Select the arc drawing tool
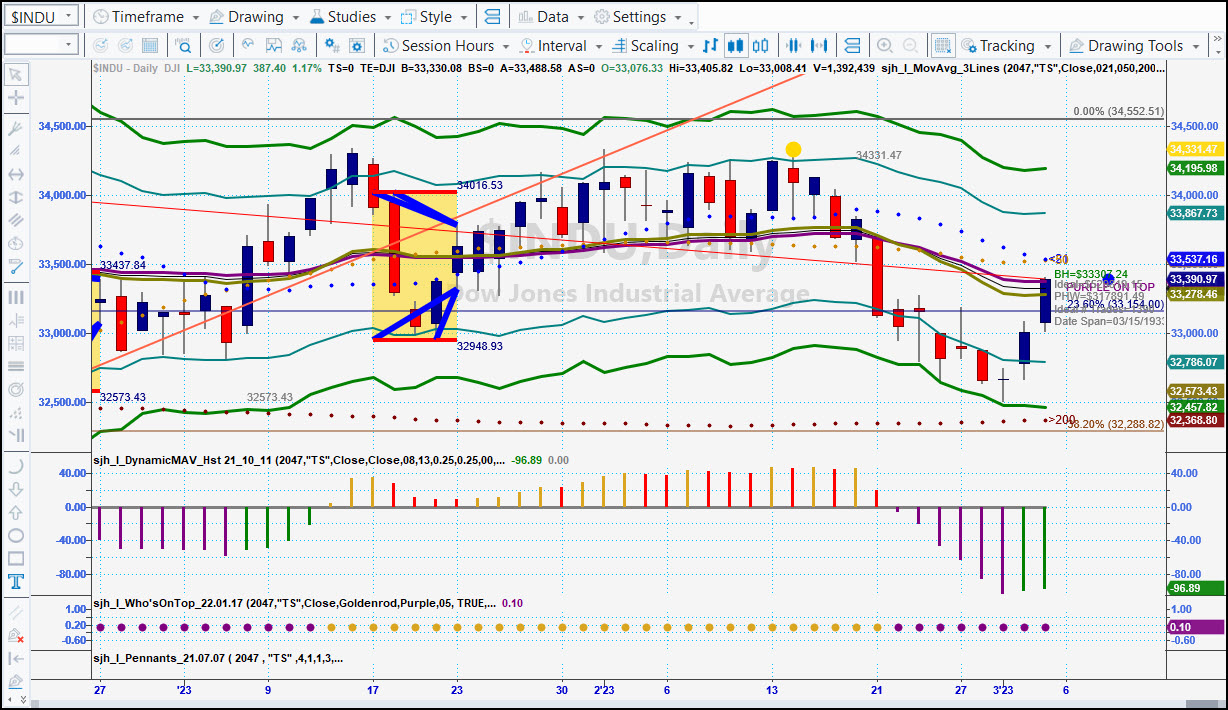This screenshot has width=1228, height=710. (x=16, y=466)
